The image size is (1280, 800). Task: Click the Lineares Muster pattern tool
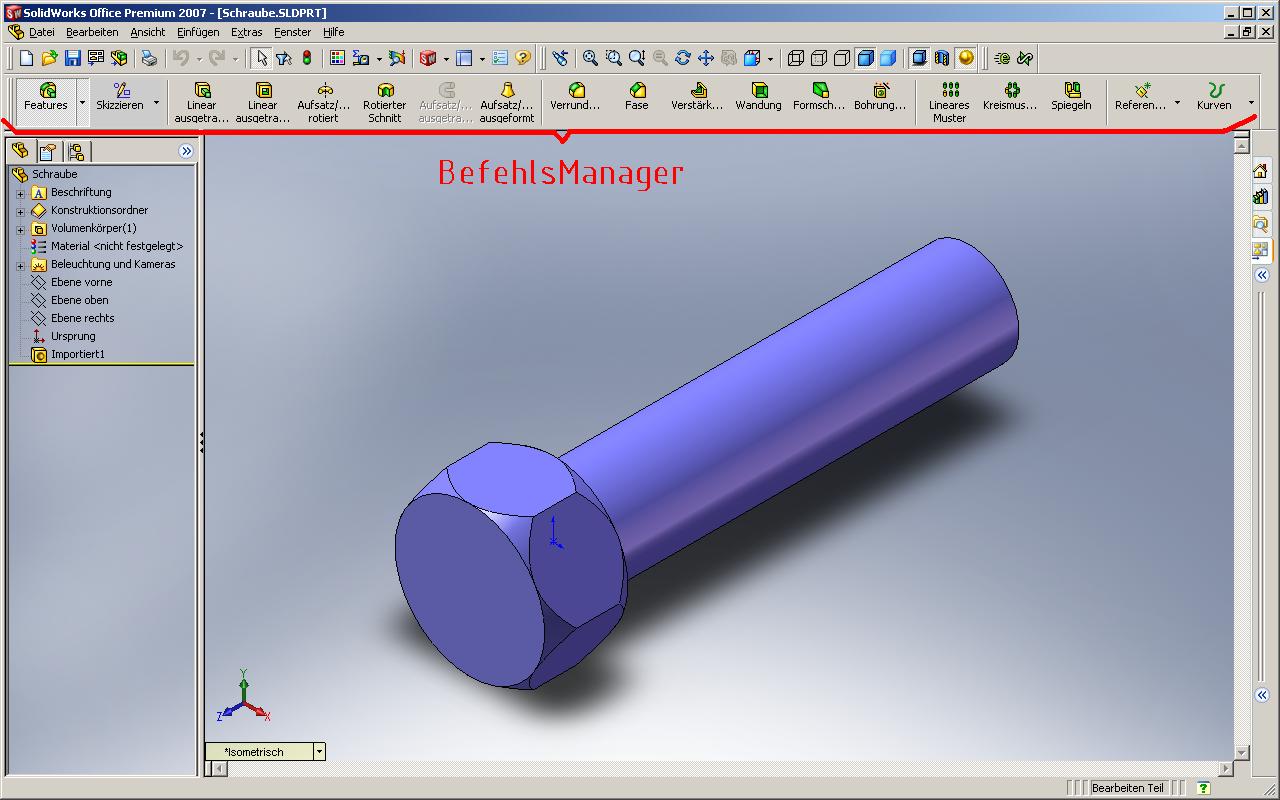pyautogui.click(x=950, y=103)
